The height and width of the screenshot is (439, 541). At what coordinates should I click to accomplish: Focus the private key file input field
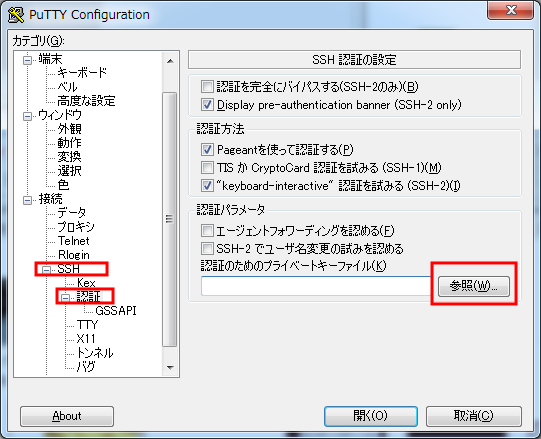pyautogui.click(x=316, y=286)
